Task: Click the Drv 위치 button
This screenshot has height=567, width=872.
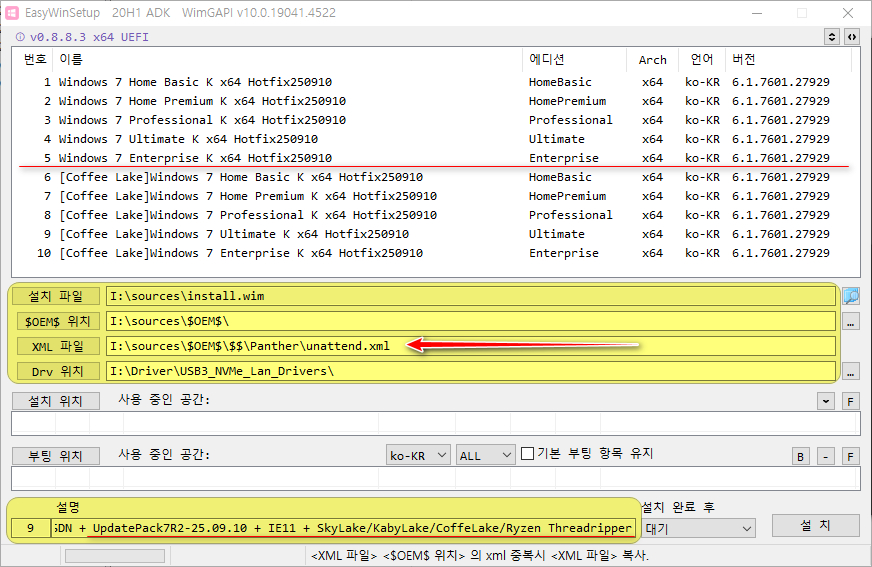Action: coord(58,371)
